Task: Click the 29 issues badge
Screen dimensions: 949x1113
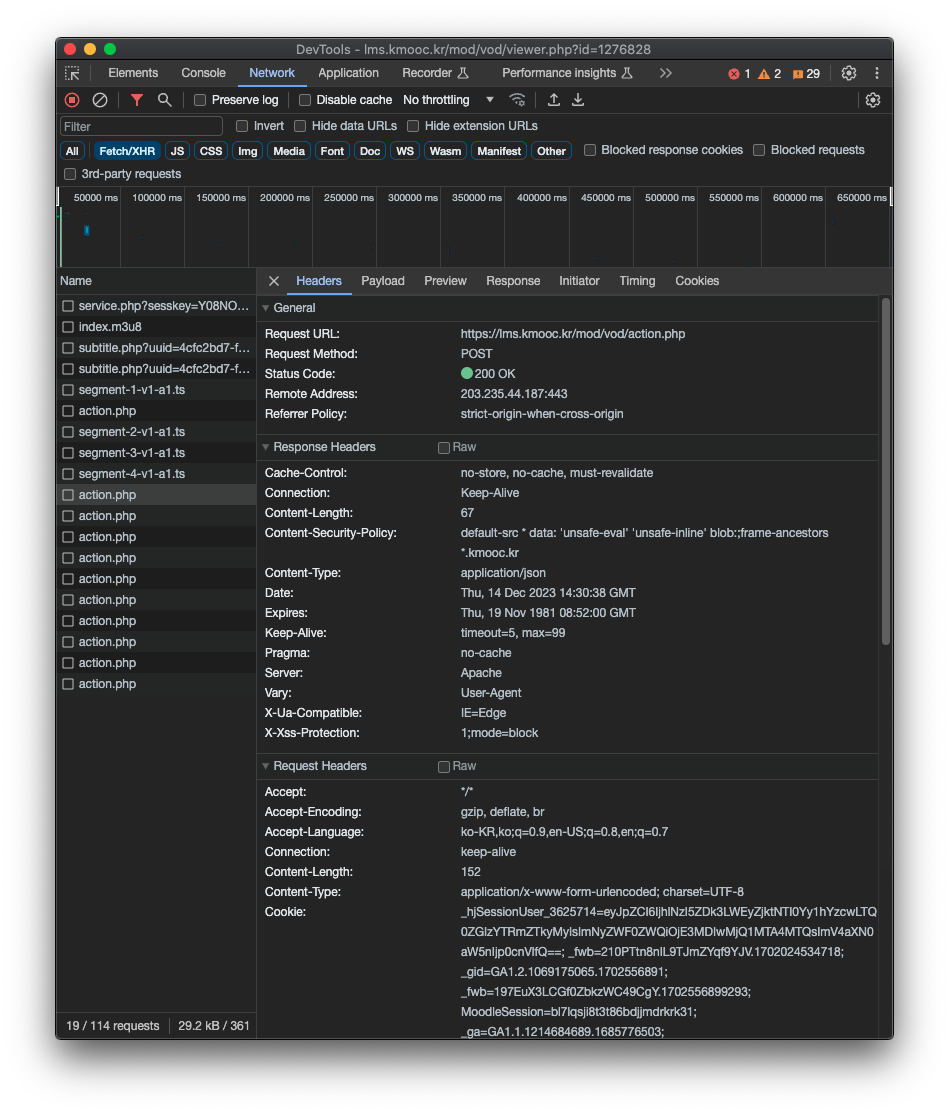Action: coord(806,74)
